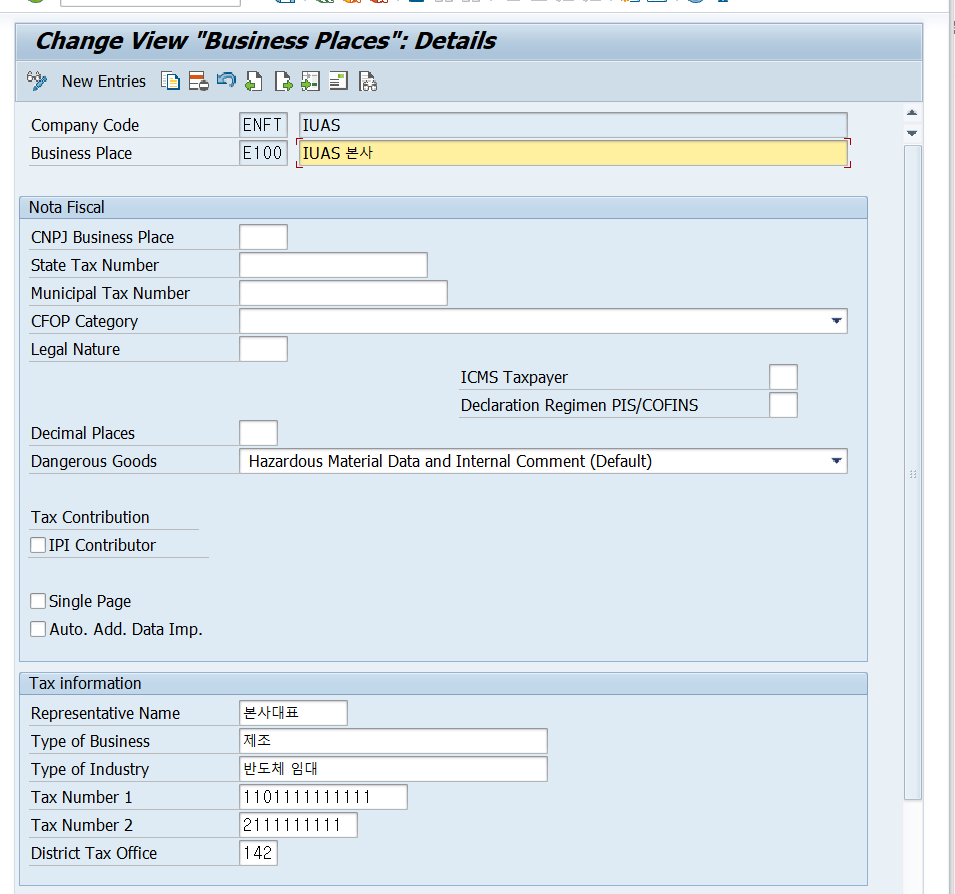Image resolution: width=955 pixels, height=894 pixels.
Task: Click company name field IUAS
Action: point(573,125)
